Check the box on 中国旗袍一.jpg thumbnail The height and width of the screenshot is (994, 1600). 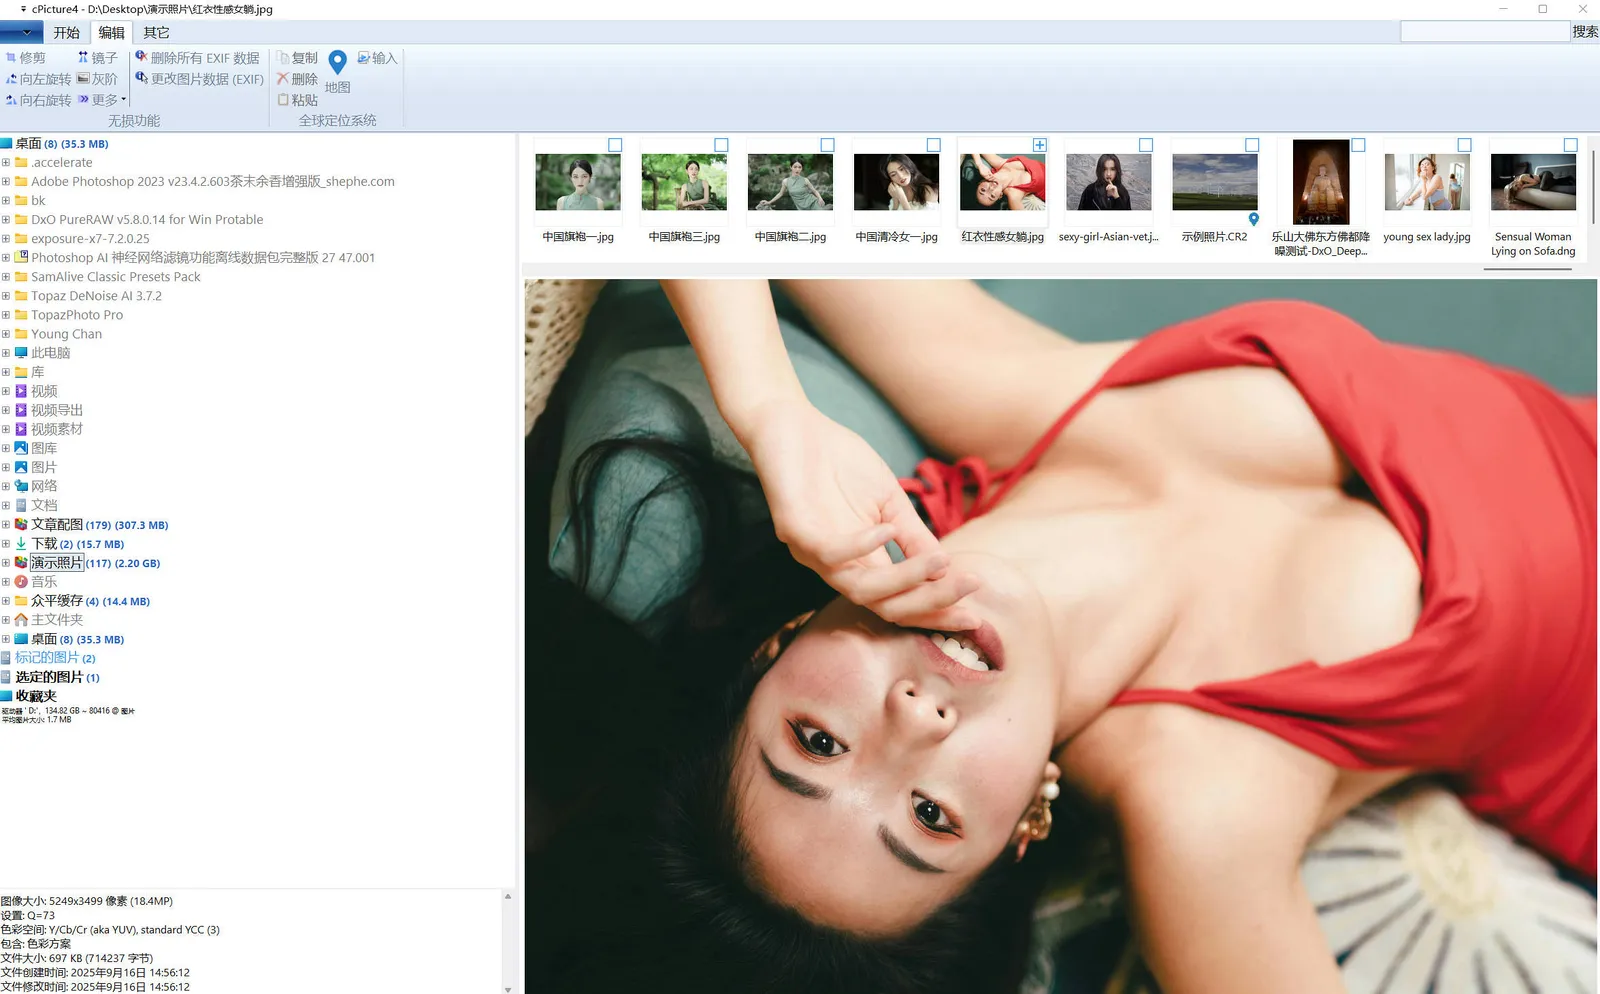(x=615, y=145)
